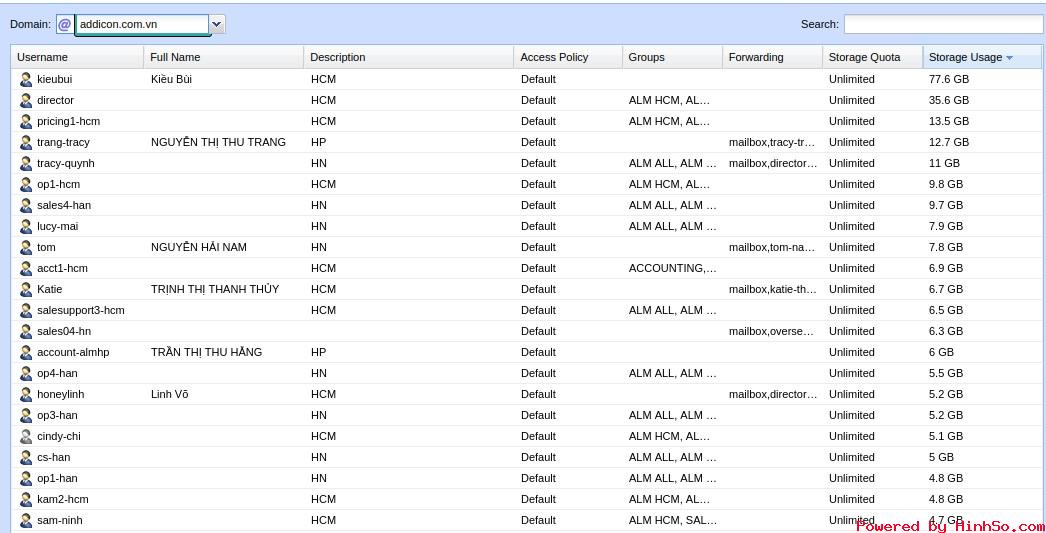1046x533 pixels.
Task: Select TRỊNH THỊ THANH THỦY cell
Action: tap(215, 290)
